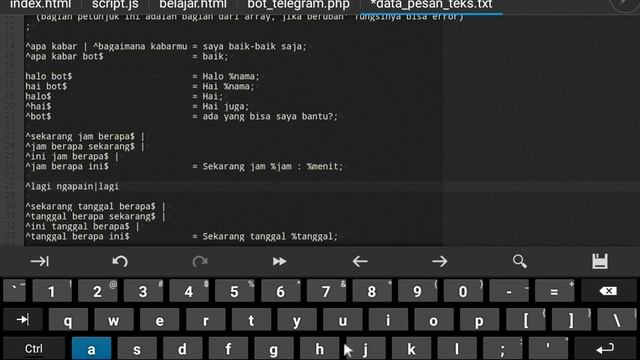Screen dimensions: 640x360
Task: Tap the number 1 key
Action: pos(52,291)
